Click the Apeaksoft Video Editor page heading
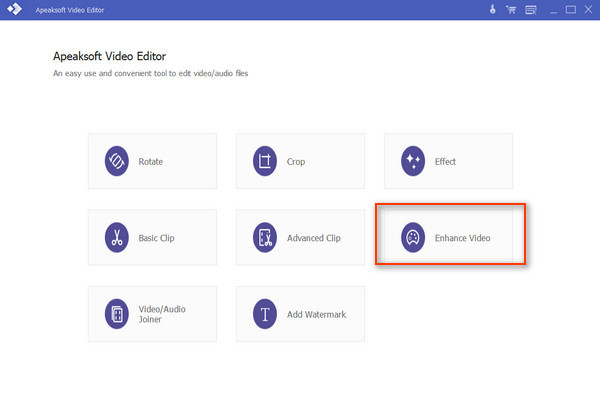Screen dimensions: 600x407 pos(109,56)
